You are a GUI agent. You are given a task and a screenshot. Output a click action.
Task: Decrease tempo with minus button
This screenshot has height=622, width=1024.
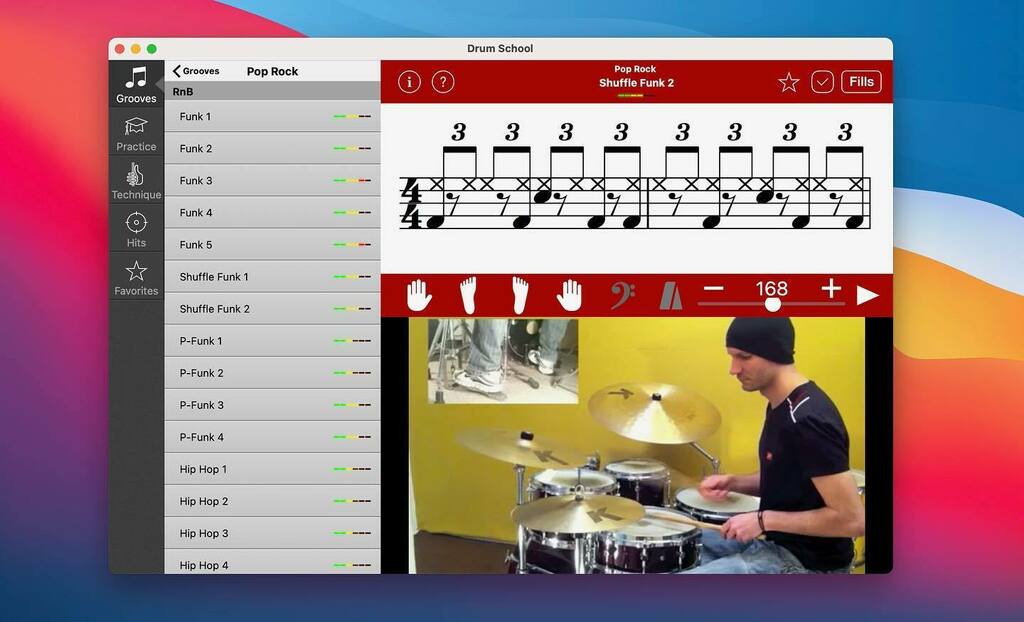pyautogui.click(x=714, y=288)
